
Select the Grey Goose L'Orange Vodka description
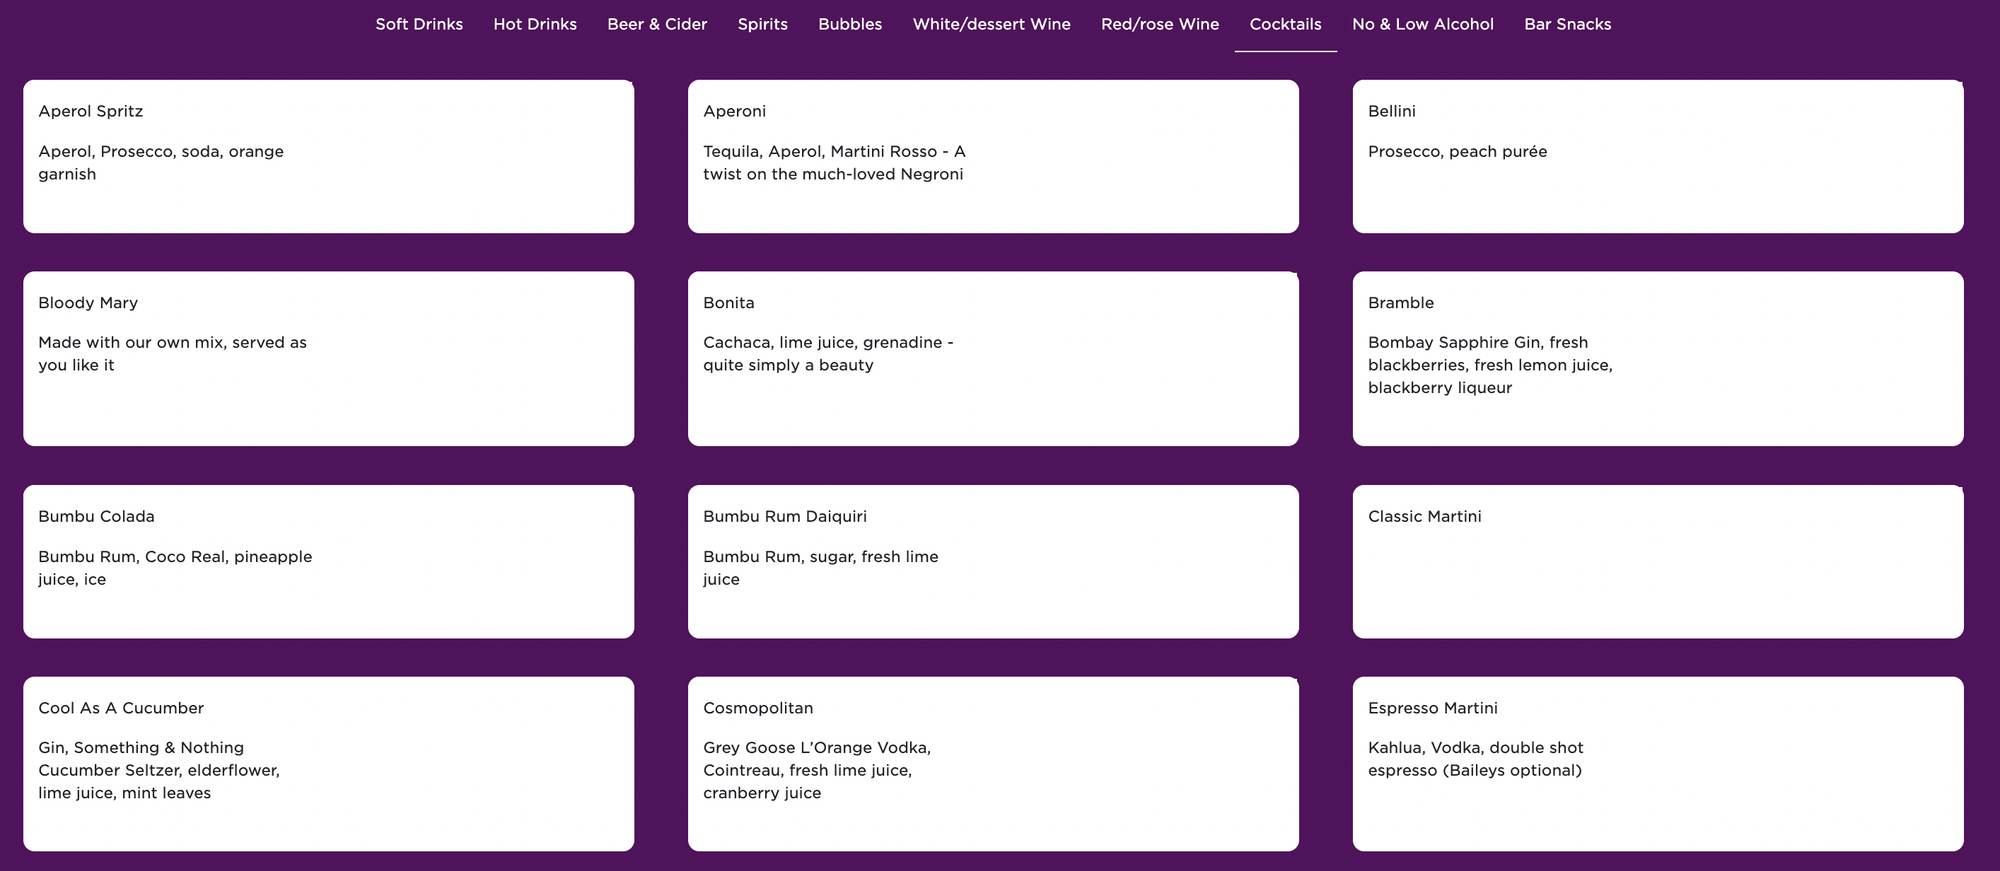817,770
